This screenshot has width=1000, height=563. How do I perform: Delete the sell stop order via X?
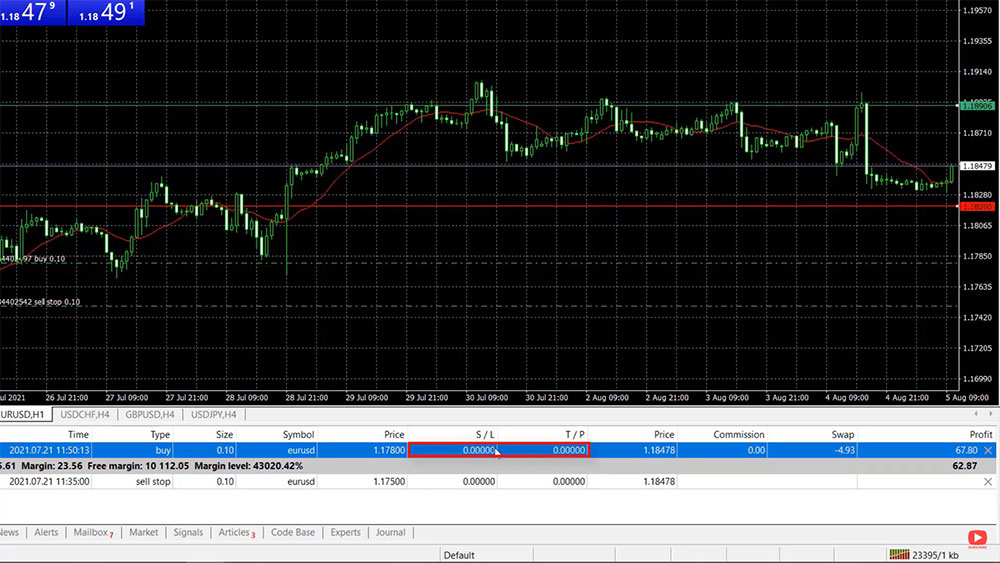click(988, 481)
